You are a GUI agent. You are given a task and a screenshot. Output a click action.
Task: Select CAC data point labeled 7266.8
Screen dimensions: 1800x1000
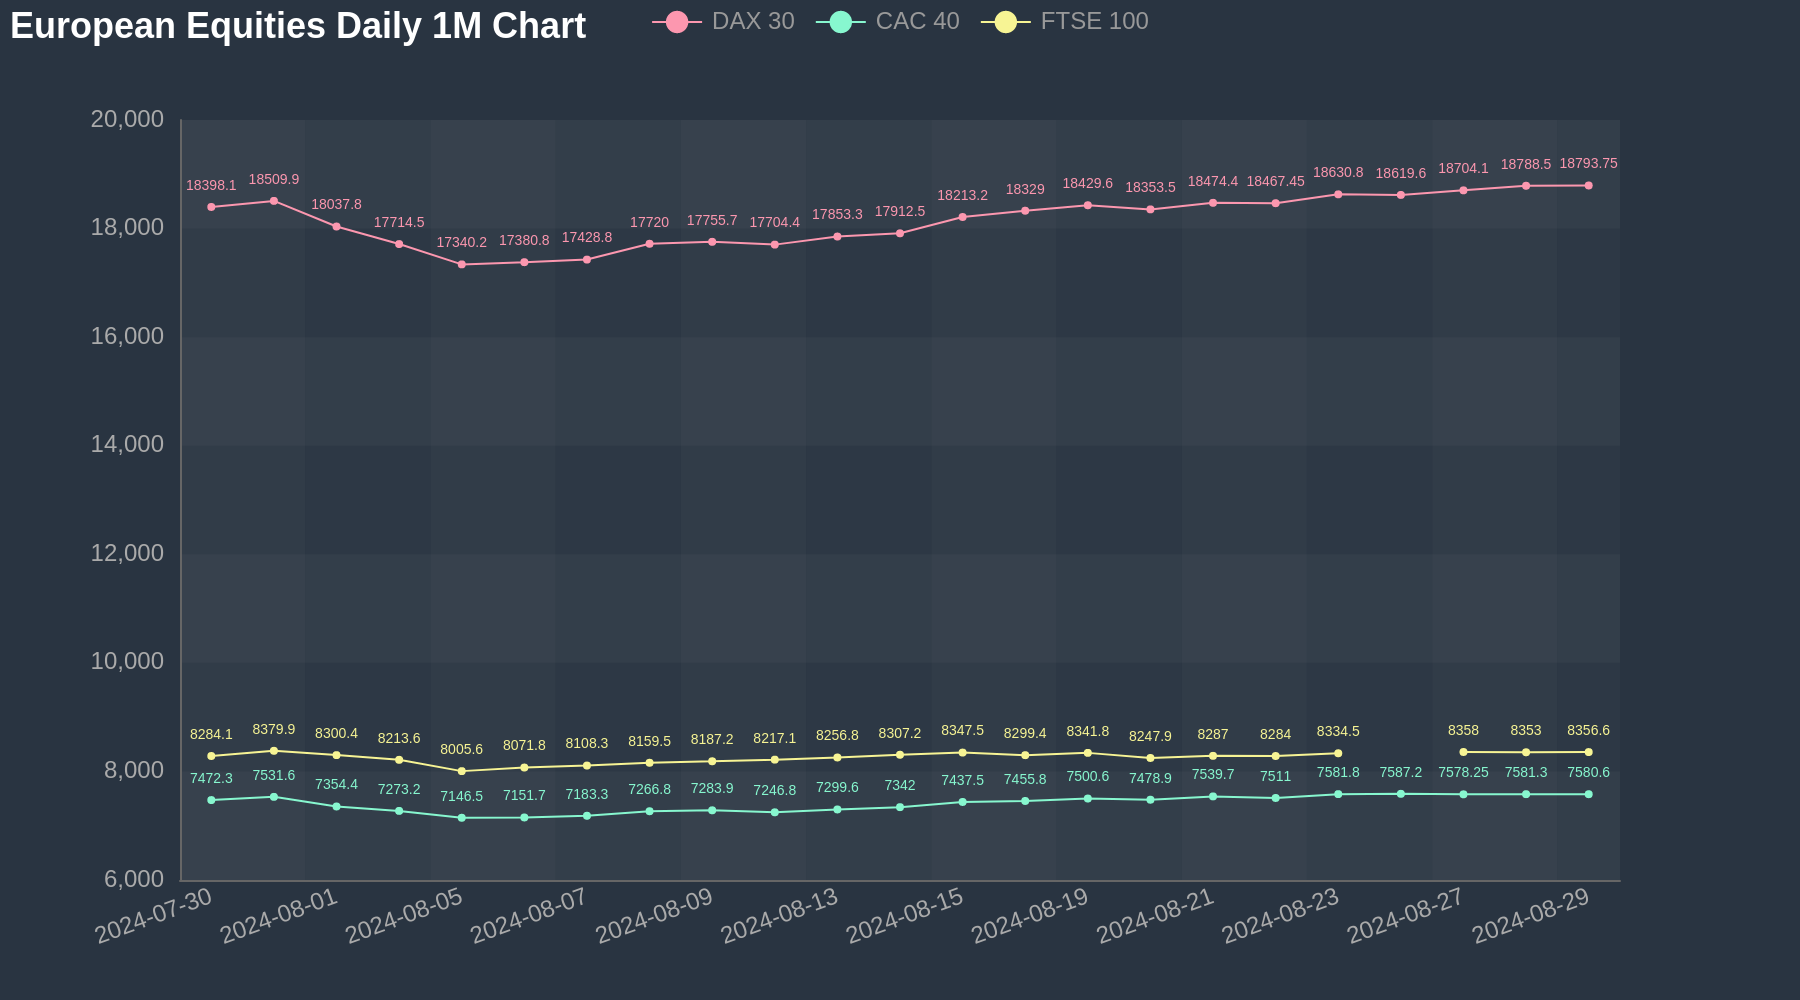pos(649,811)
